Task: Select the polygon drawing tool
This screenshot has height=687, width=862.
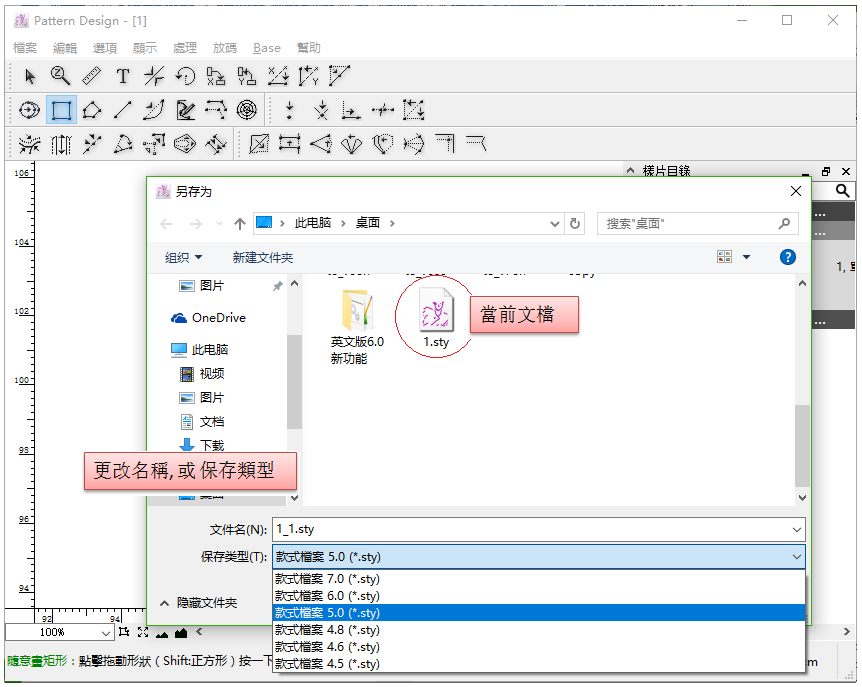Action: [92, 110]
